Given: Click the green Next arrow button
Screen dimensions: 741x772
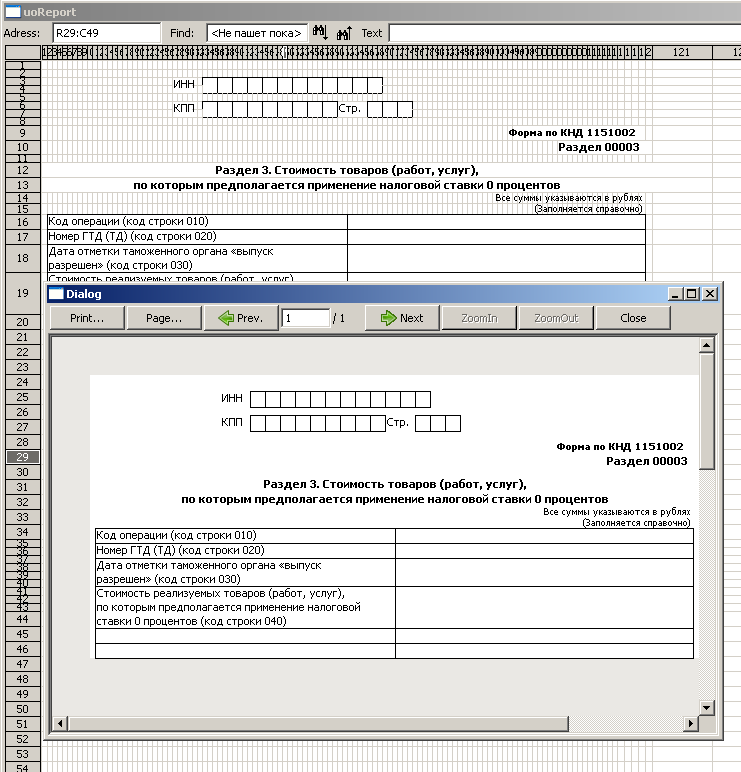Looking at the screenshot, I should [x=400, y=318].
